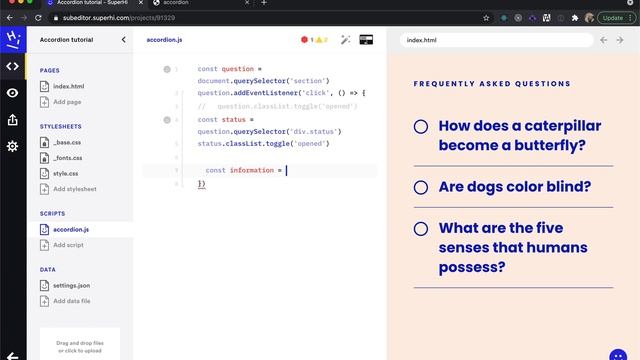The image size is (640, 360).
Task: Click the magic wand format code icon
Action: (345, 40)
